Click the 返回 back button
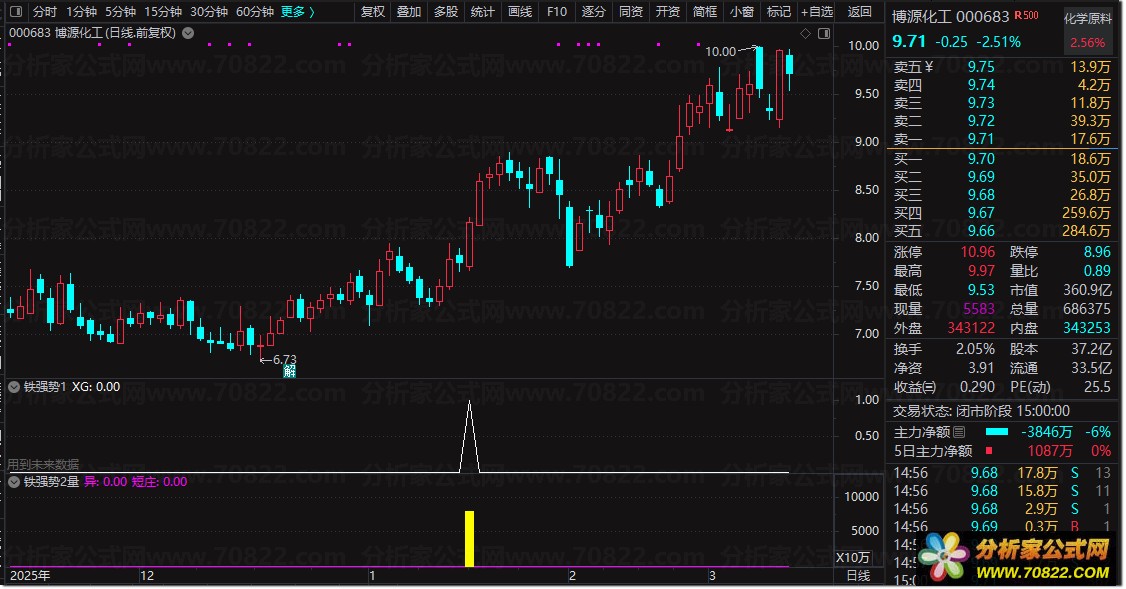 point(859,11)
